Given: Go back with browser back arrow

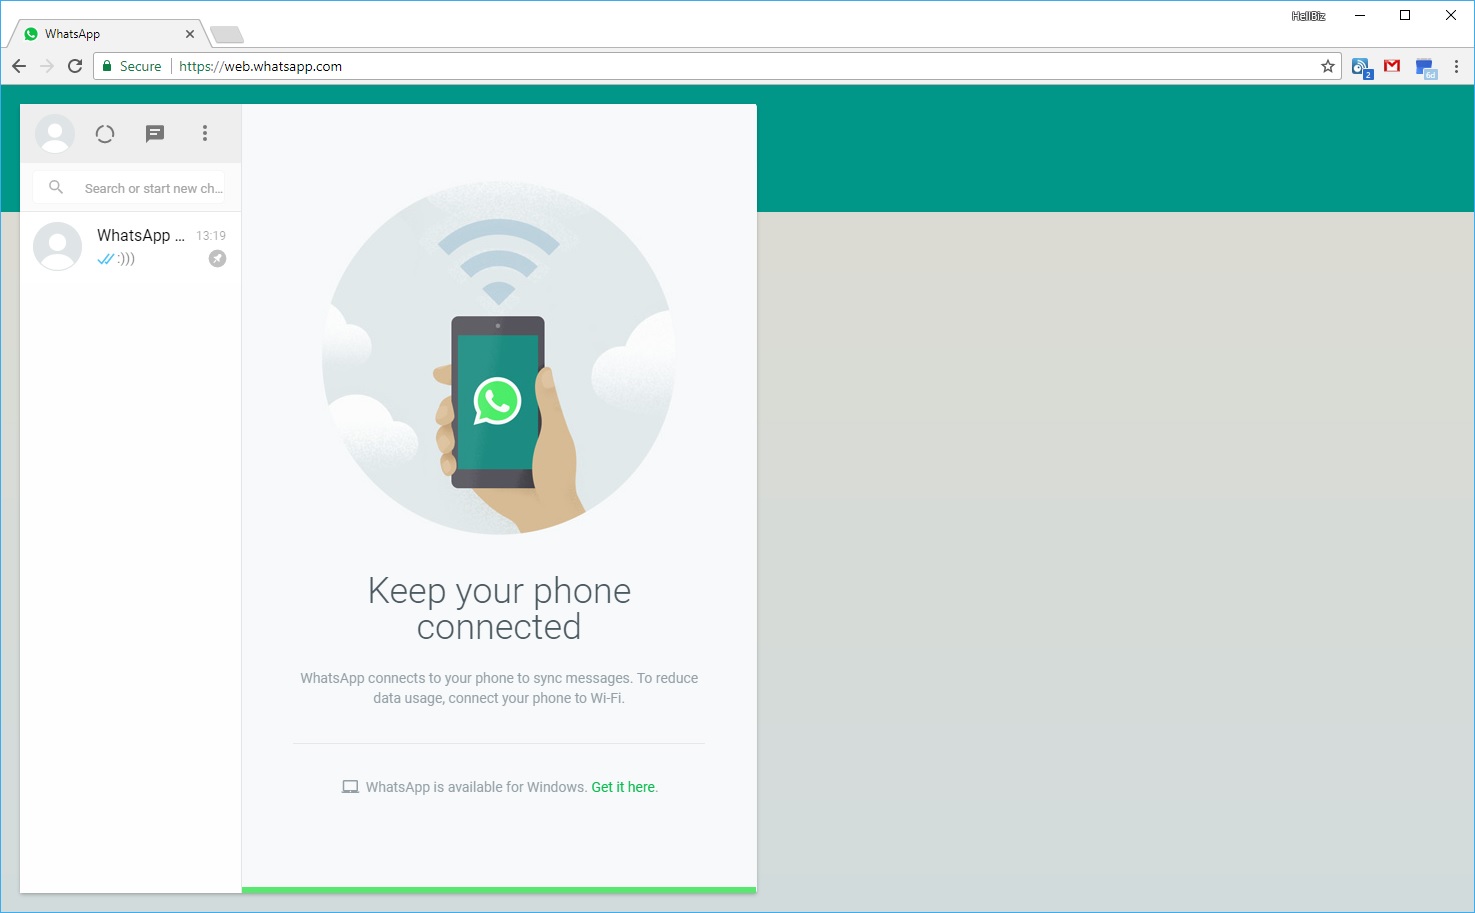Looking at the screenshot, I should coord(19,66).
